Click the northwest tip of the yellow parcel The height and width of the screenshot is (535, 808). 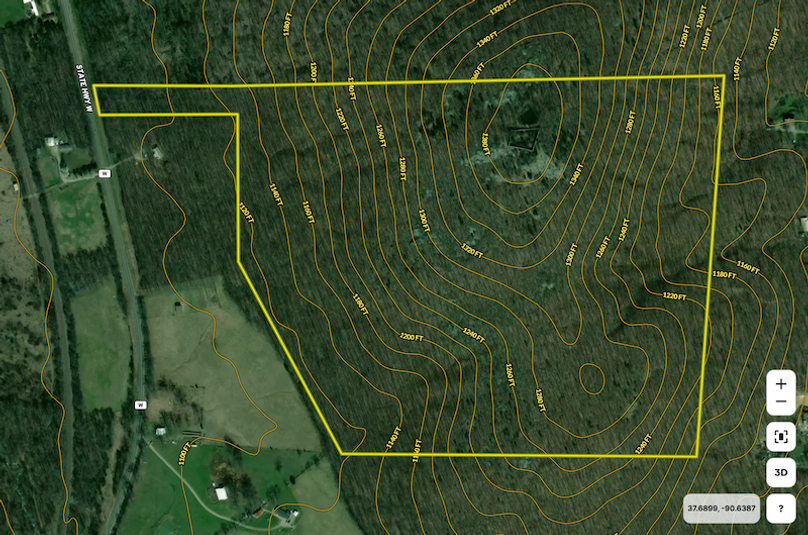[96, 87]
